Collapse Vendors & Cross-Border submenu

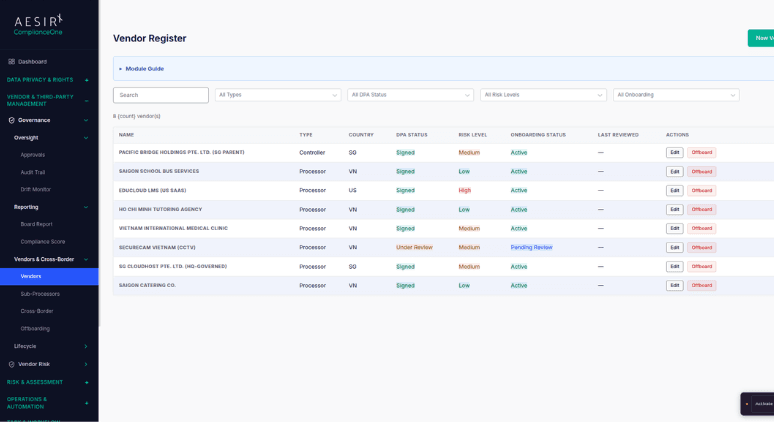pos(86,260)
